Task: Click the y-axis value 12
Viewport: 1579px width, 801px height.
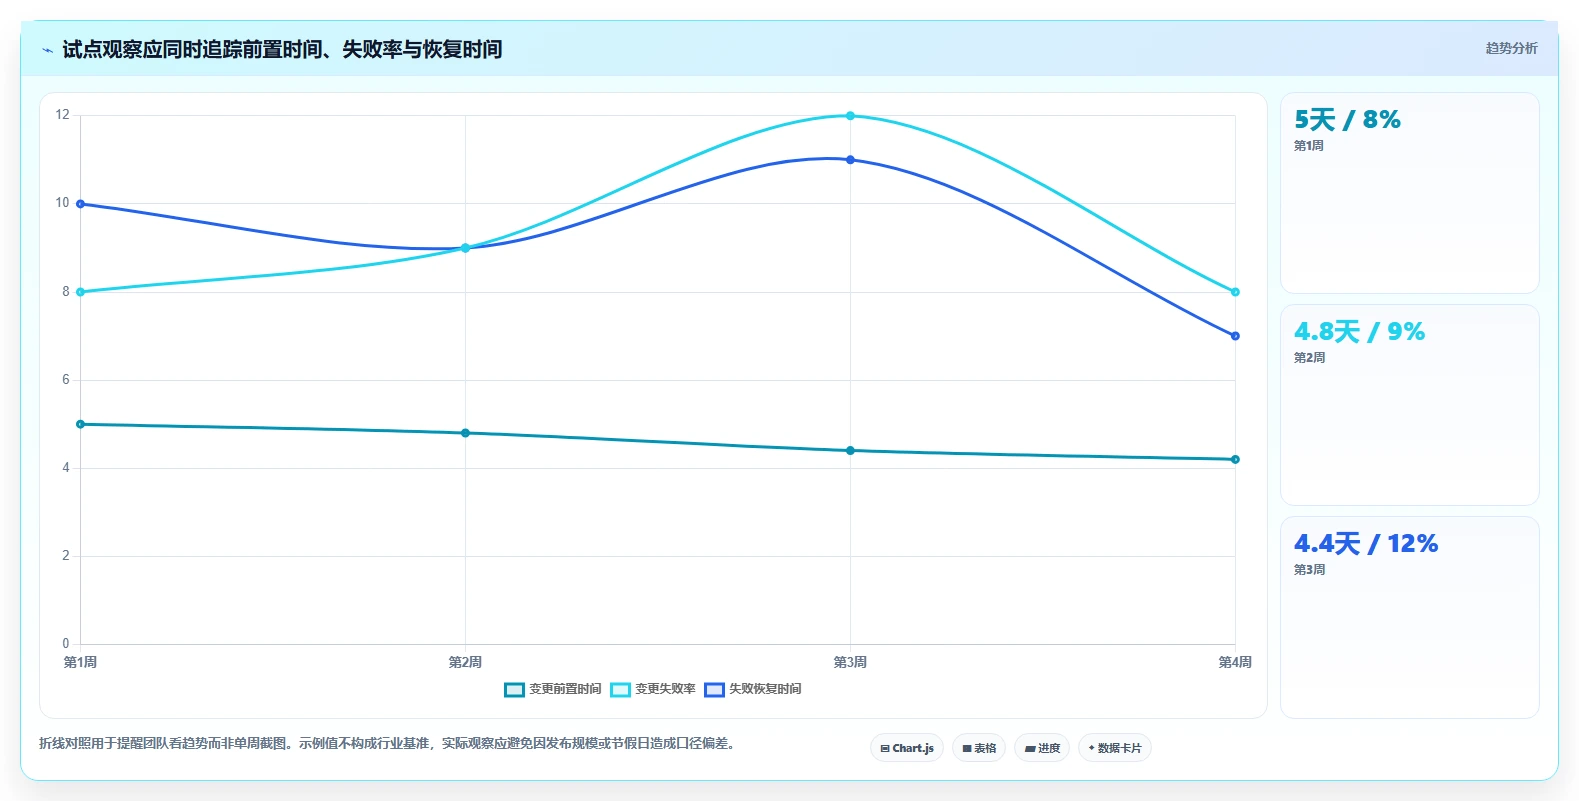Action: (x=63, y=115)
